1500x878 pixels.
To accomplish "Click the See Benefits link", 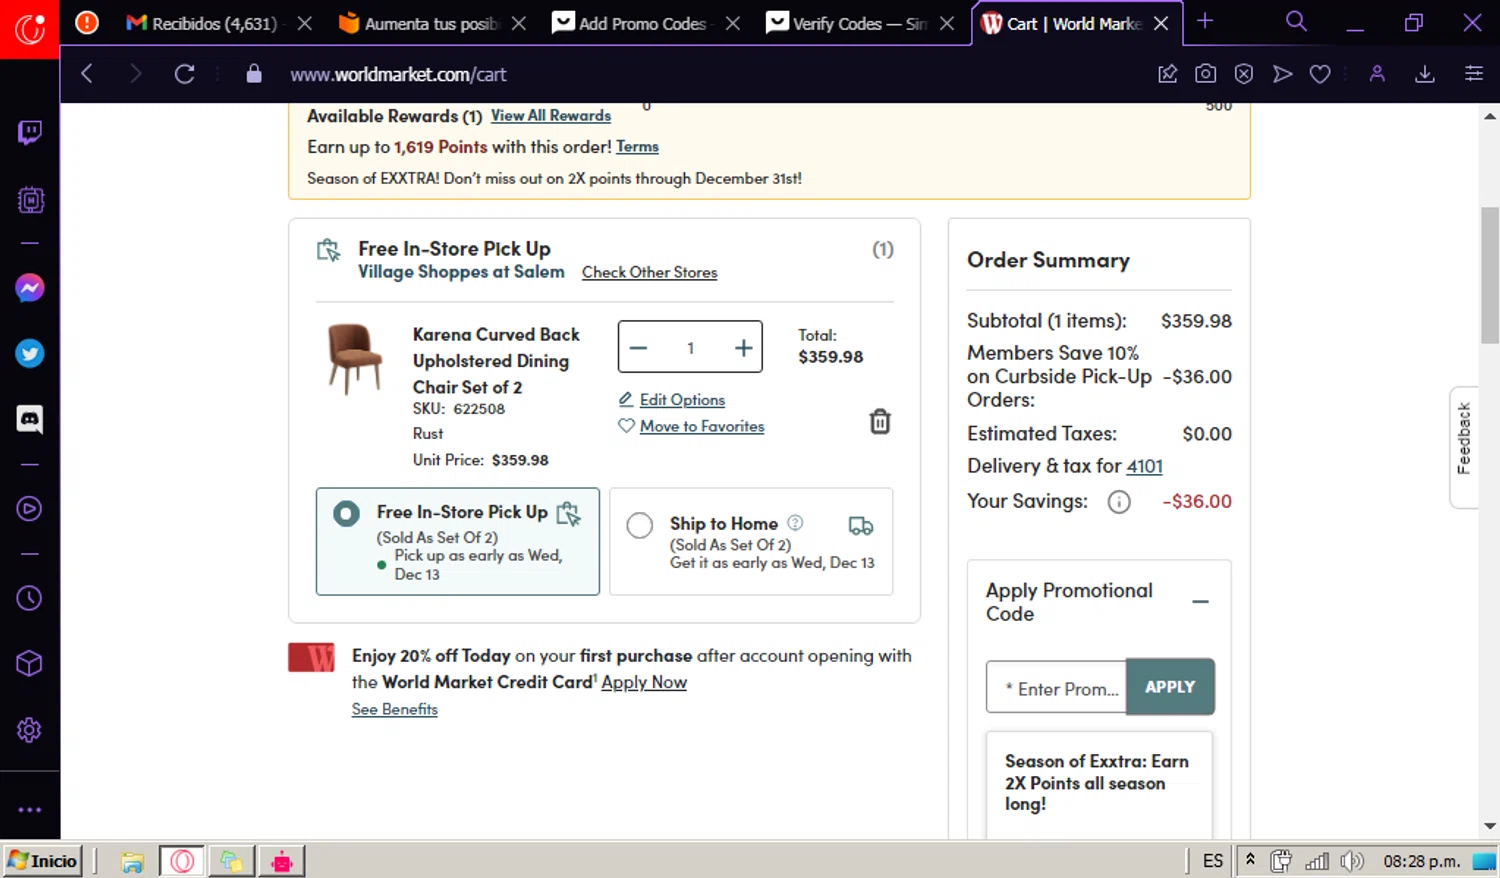I will 395,709.
